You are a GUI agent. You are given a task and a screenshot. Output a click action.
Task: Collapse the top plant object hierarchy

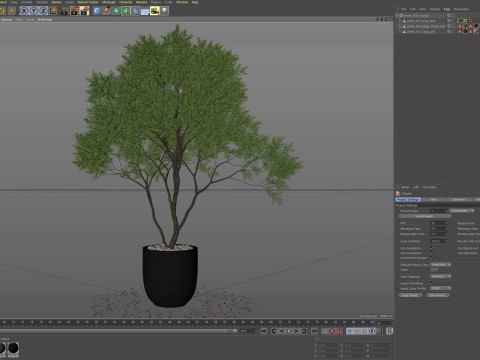click(x=398, y=15)
